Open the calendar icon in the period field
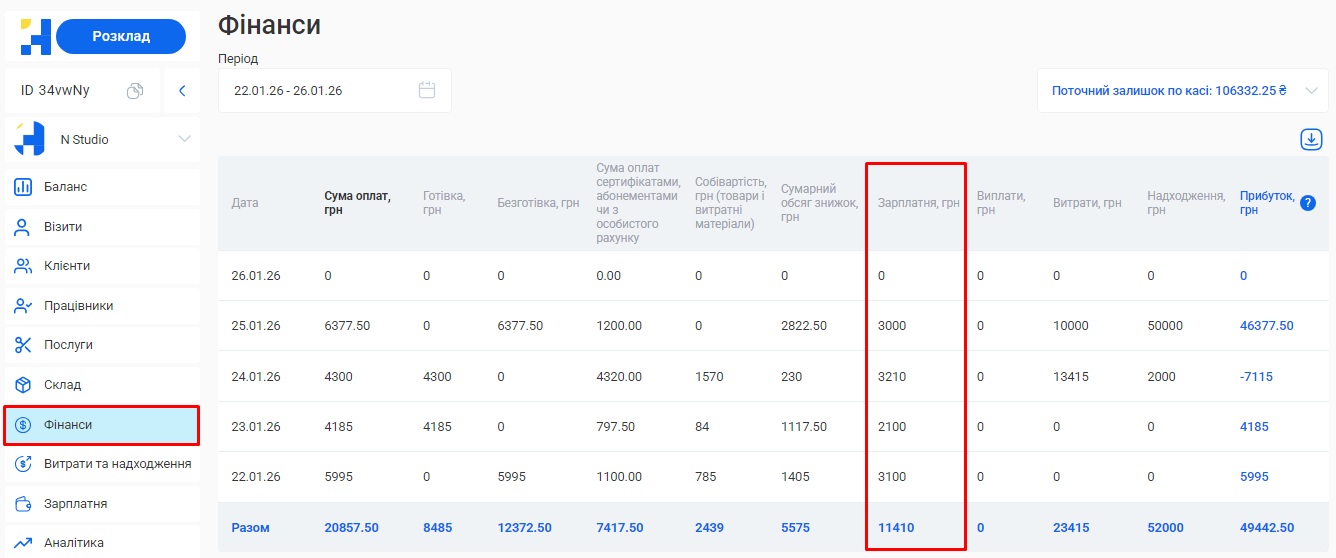The image size is (1336, 558). click(427, 90)
